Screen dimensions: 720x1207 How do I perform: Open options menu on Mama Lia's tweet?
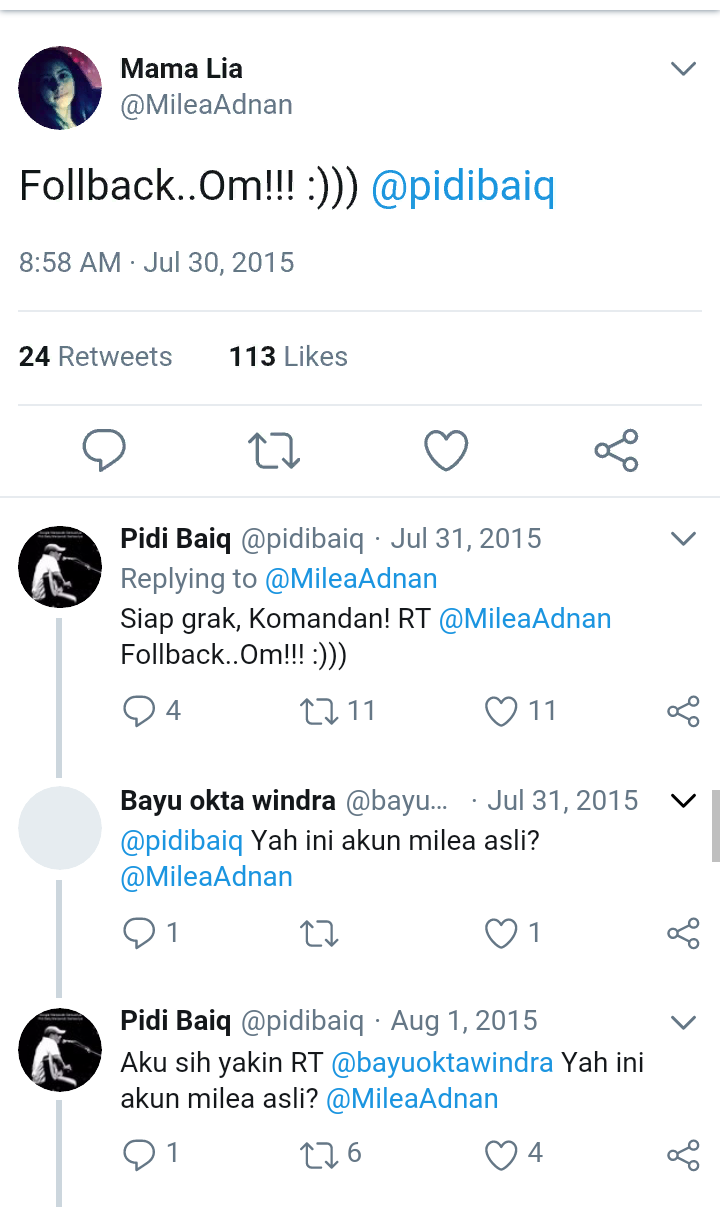(x=683, y=68)
